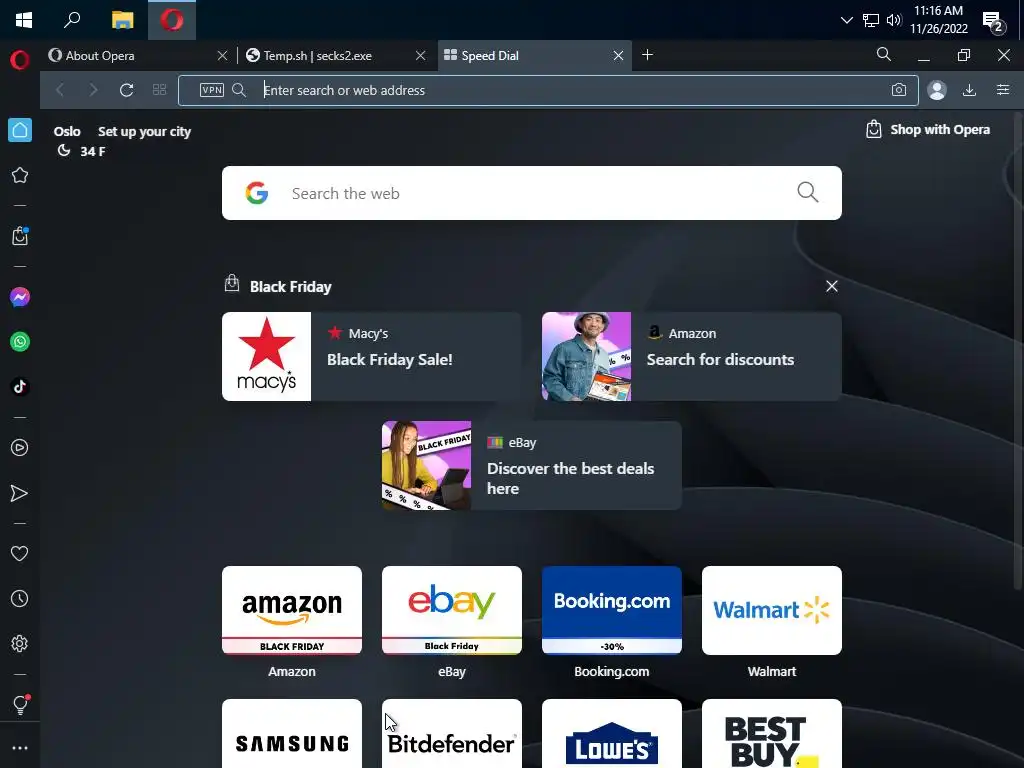Open the Bitdefender speed dial tile

point(452,734)
